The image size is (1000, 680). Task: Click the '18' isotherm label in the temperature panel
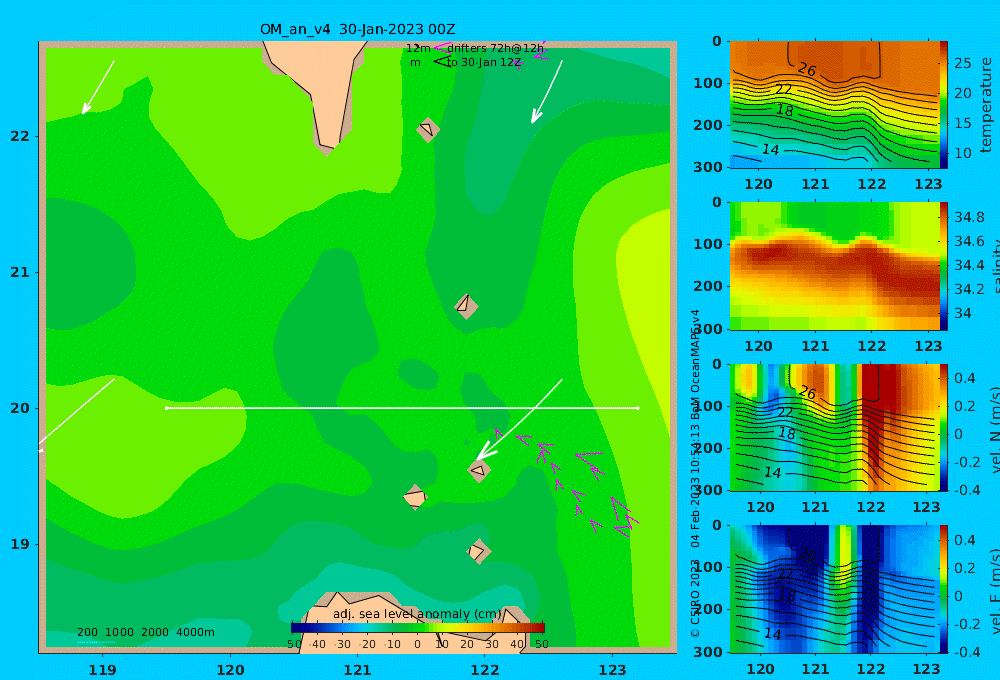click(784, 110)
